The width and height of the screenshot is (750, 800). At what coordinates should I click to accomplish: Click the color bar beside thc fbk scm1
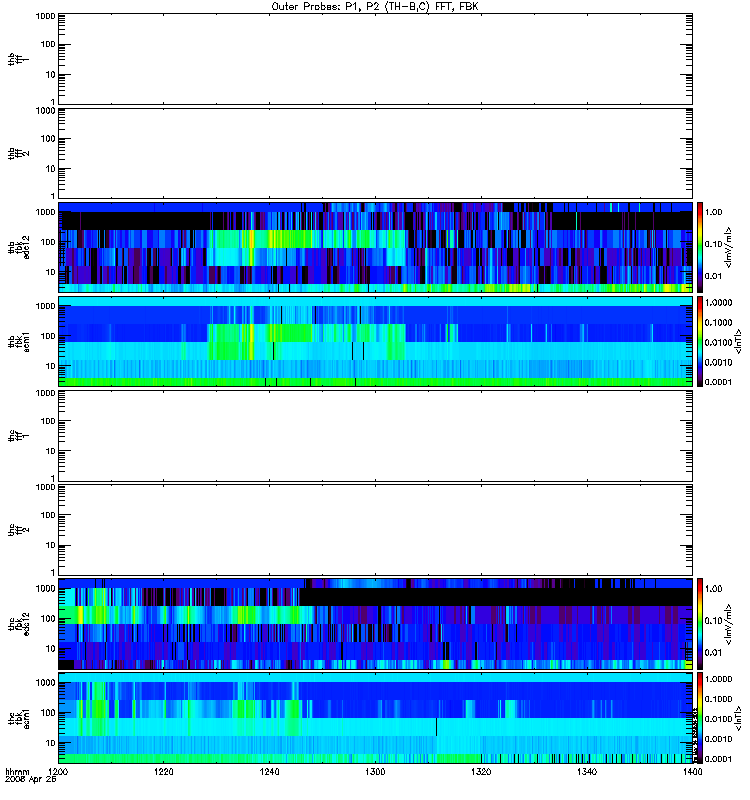click(700, 718)
